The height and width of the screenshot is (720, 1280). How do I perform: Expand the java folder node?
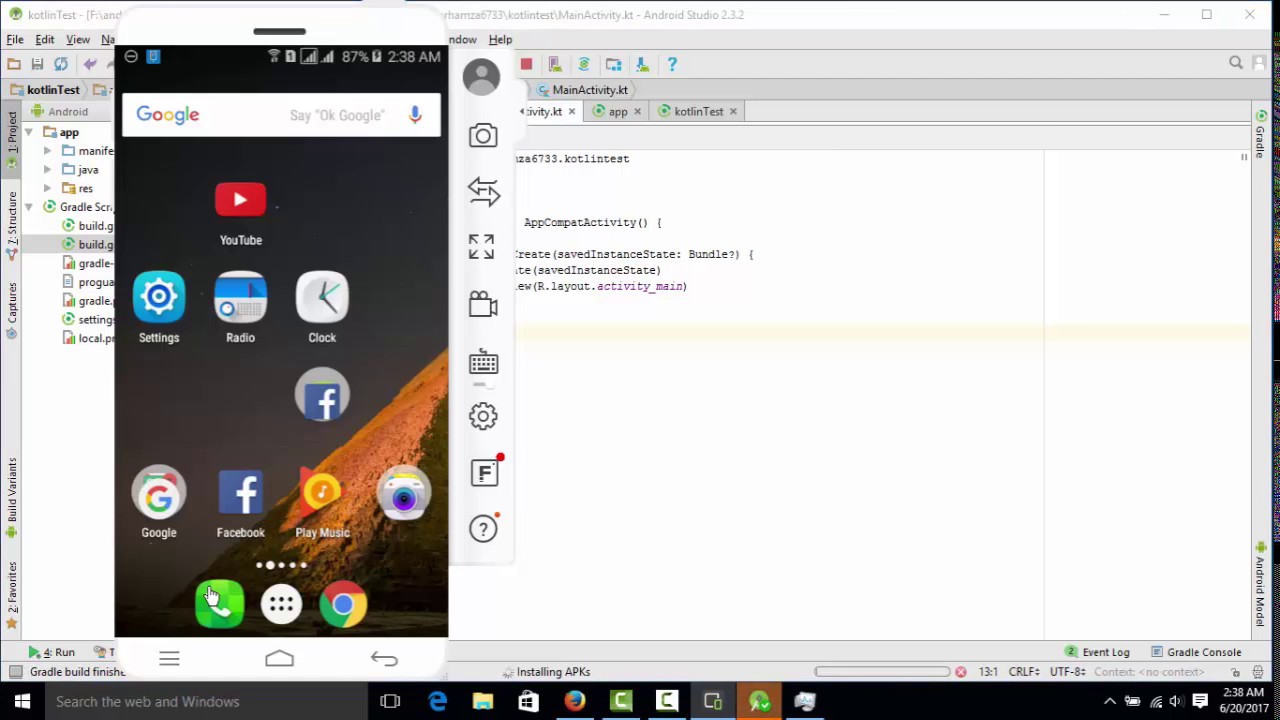(x=47, y=170)
